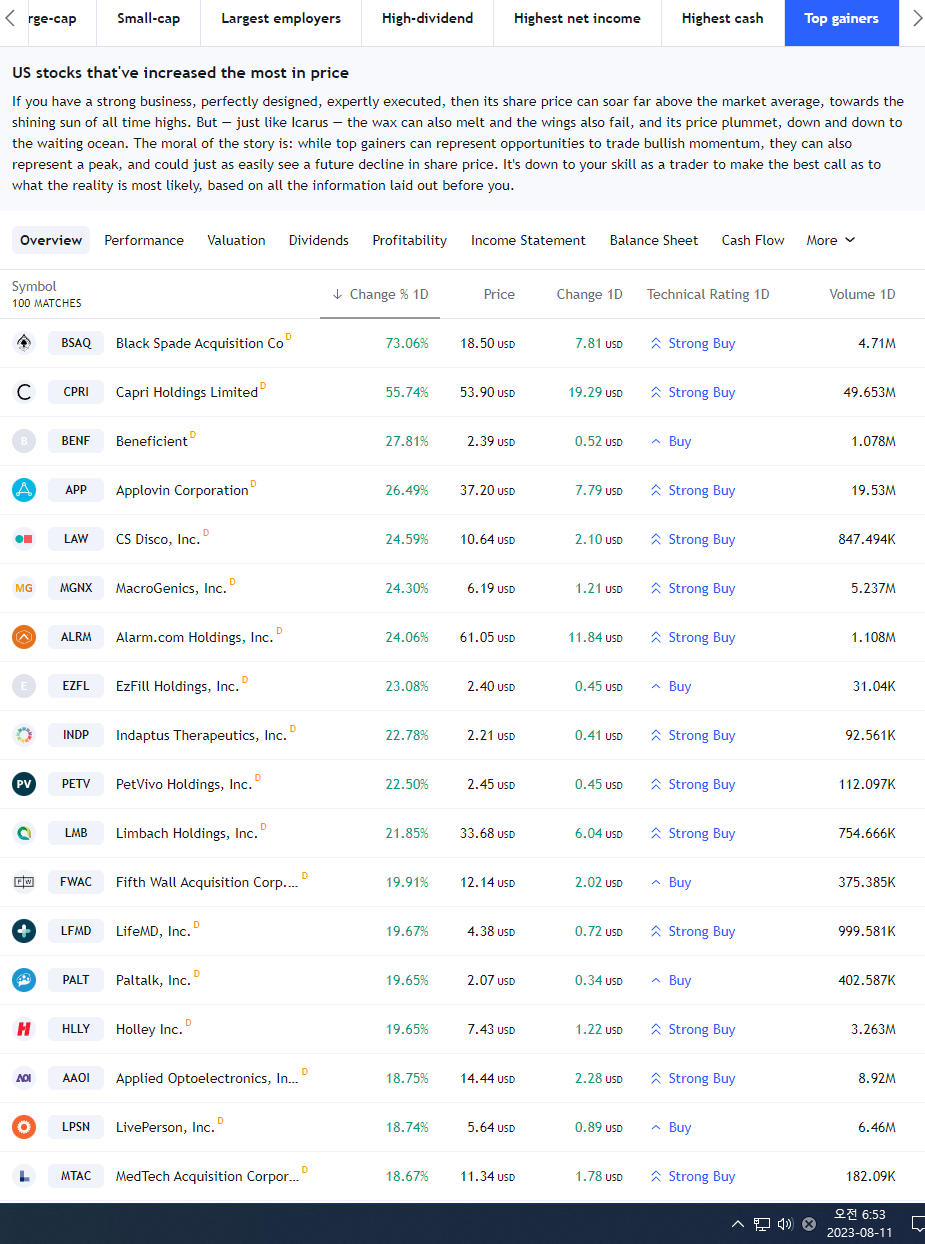Open the Largest employers tab
Viewport: 925px width, 1244px height.
coord(281,19)
